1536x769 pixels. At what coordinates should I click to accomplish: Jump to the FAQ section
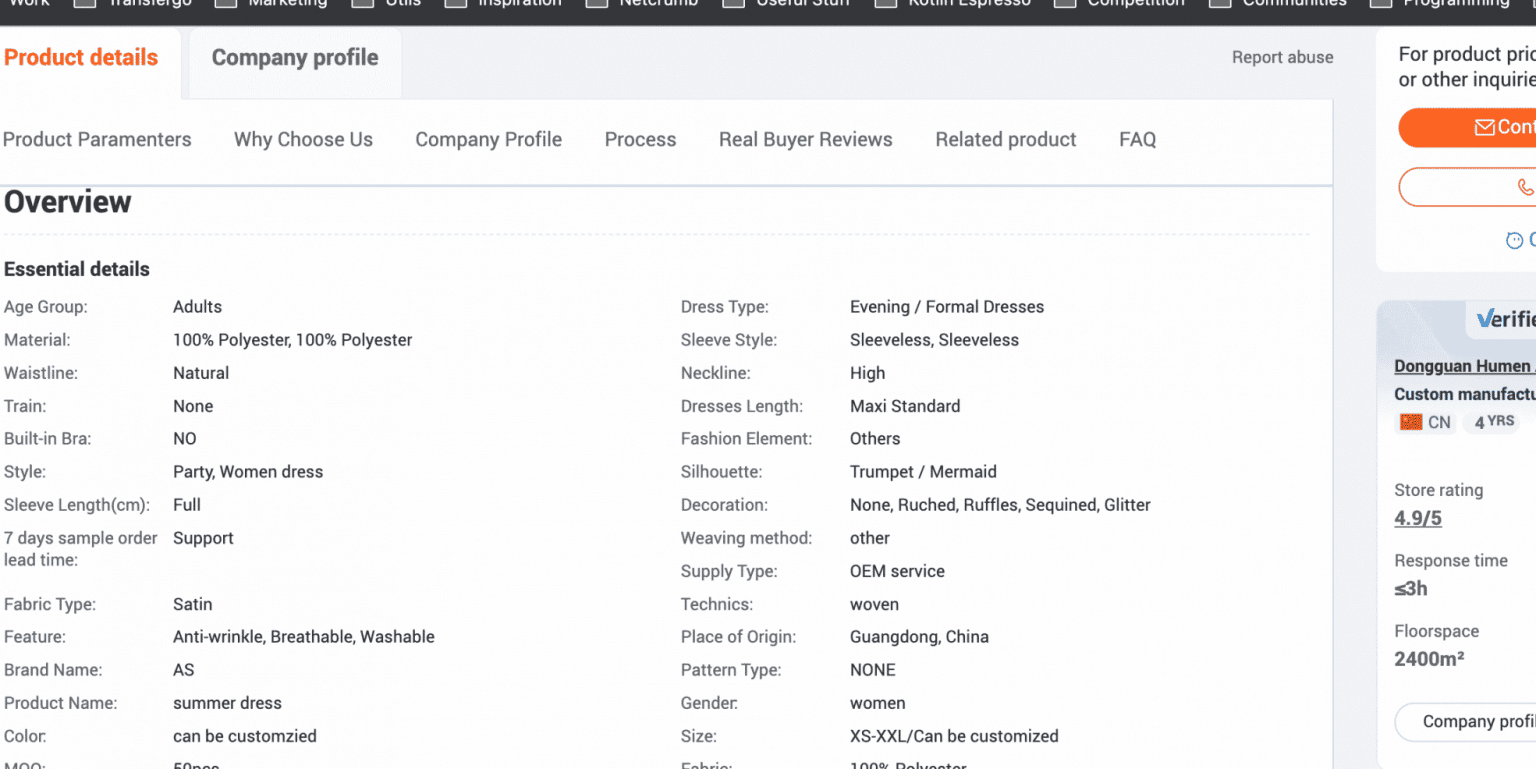[x=1137, y=139]
